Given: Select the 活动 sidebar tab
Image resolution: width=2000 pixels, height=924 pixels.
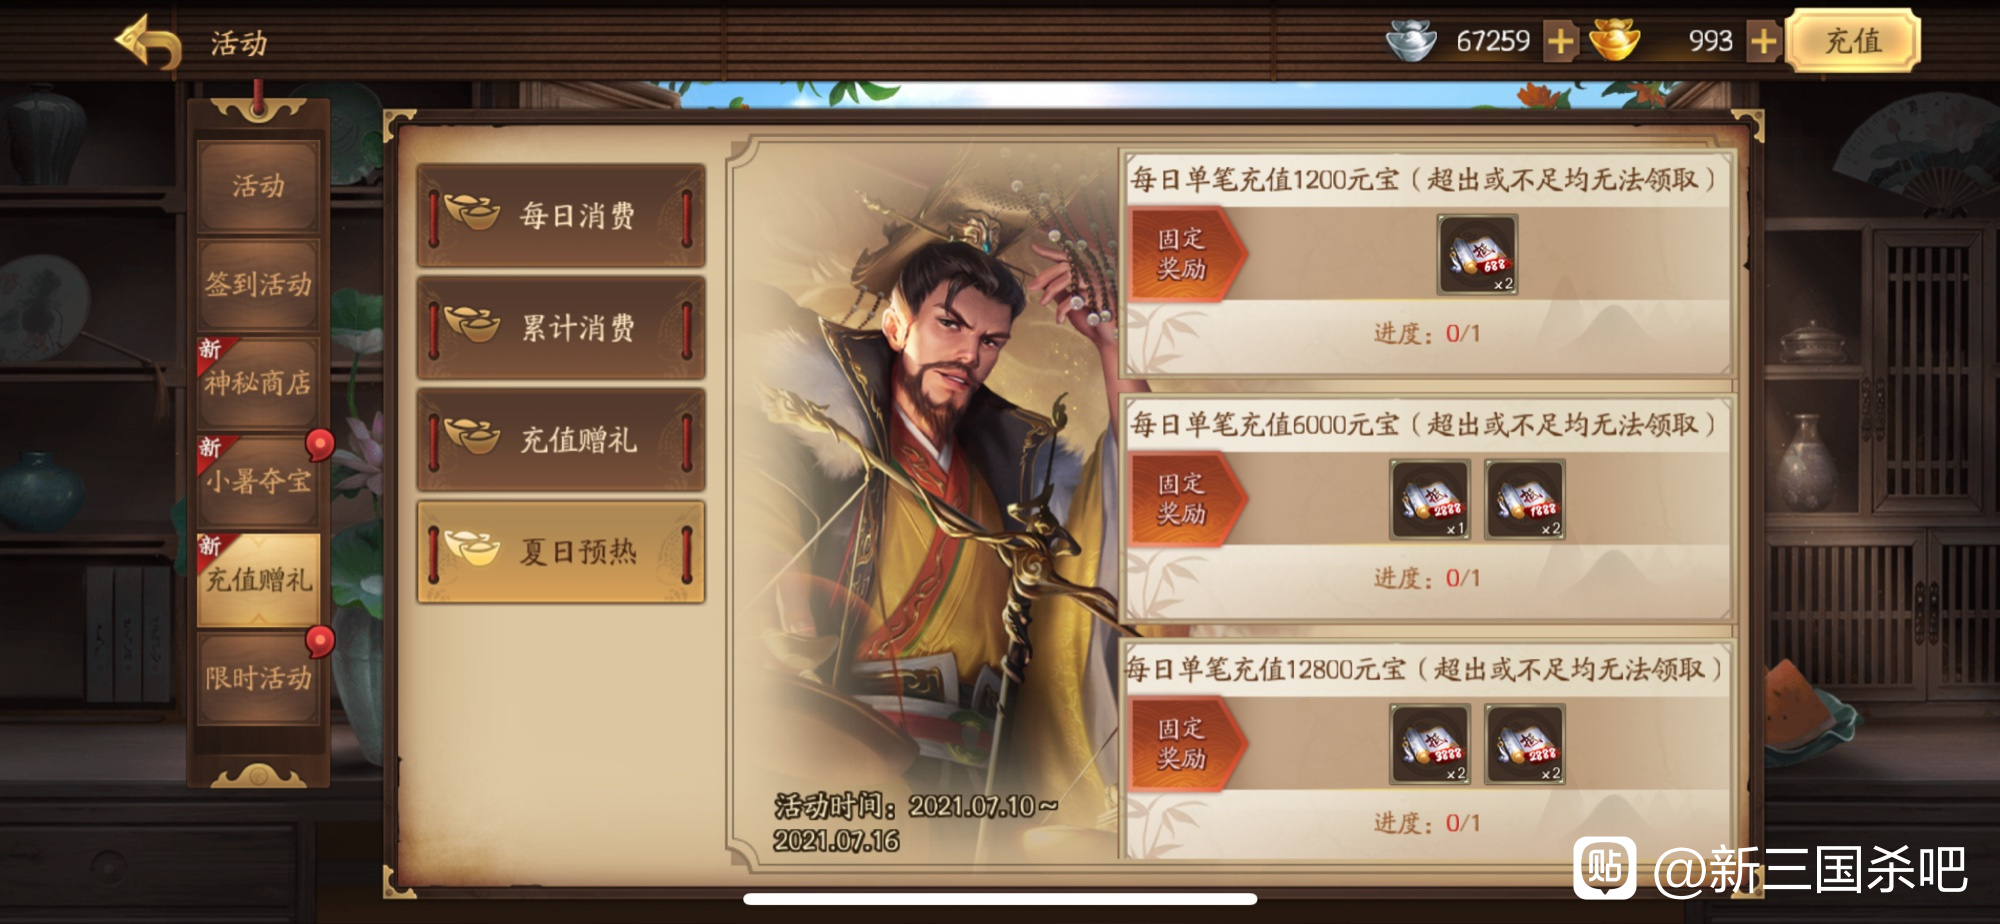Looking at the screenshot, I should 258,186.
